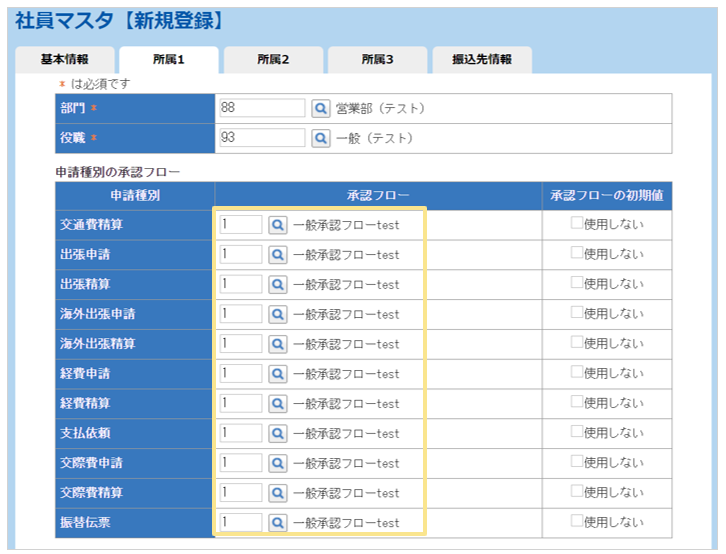Open approval flow lookup for 交際費申請
This screenshot has height=554, width=726.
click(279, 463)
